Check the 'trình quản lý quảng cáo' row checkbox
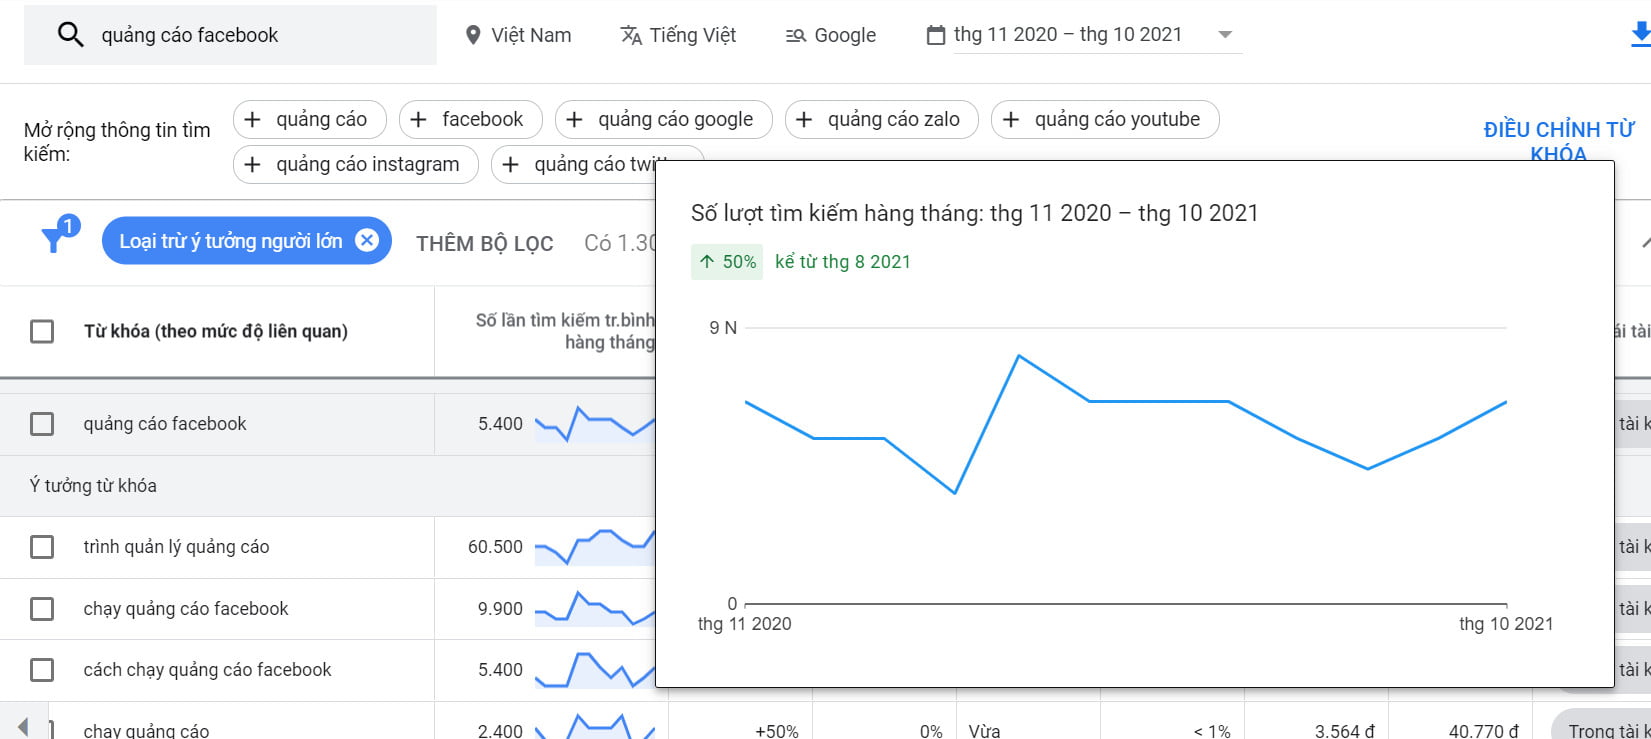This screenshot has width=1651, height=739. pos(42,547)
